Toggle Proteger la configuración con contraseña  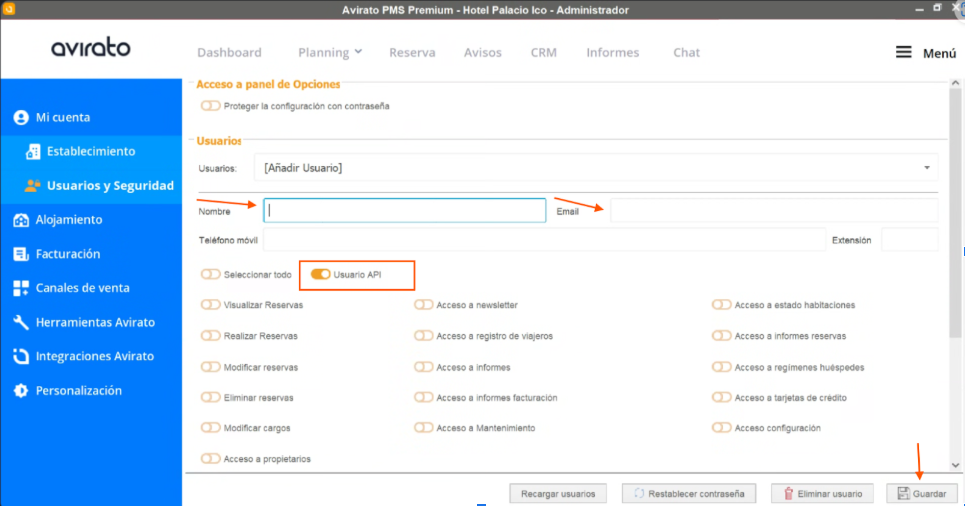(210, 106)
